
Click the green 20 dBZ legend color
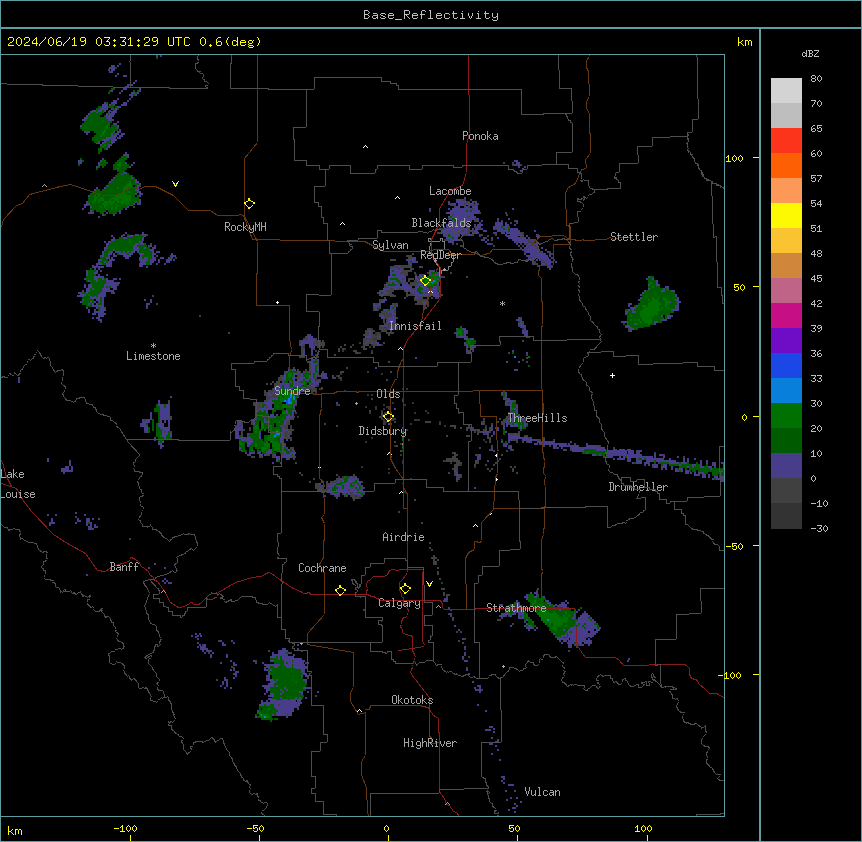point(786,416)
